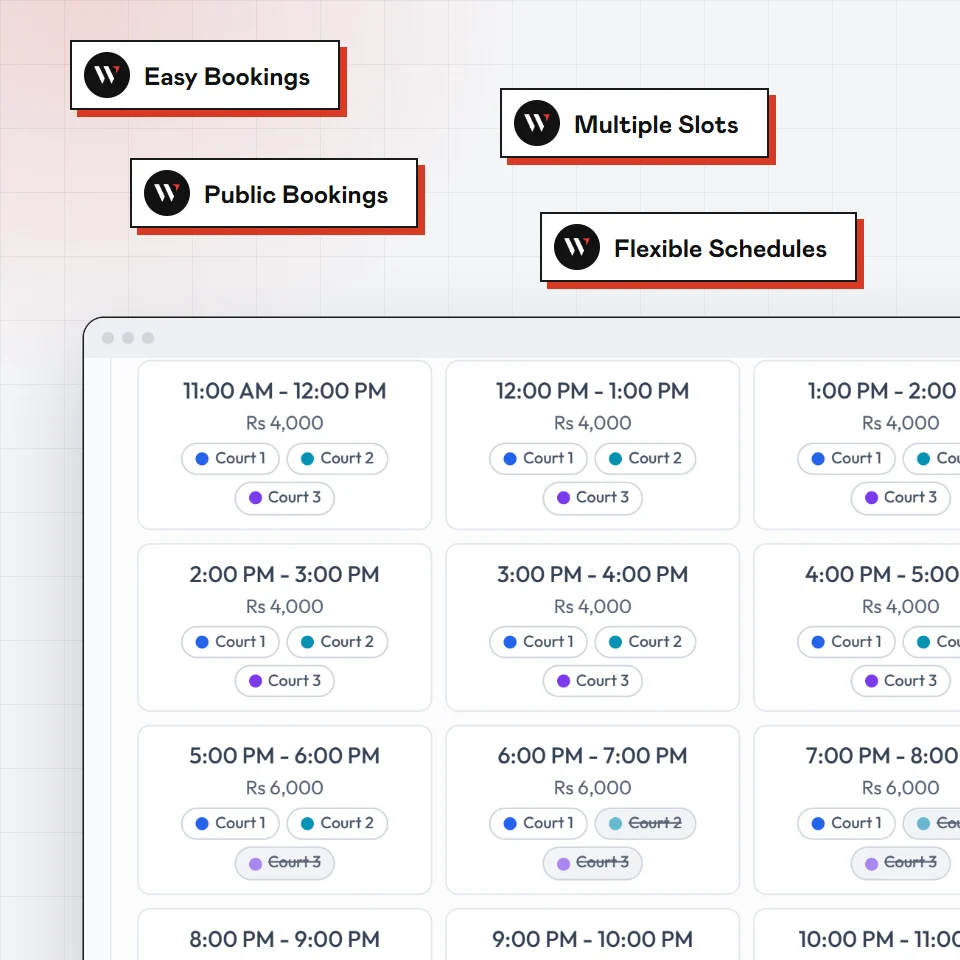
Task: Click the Public Bookings label text
Action: click(x=296, y=195)
